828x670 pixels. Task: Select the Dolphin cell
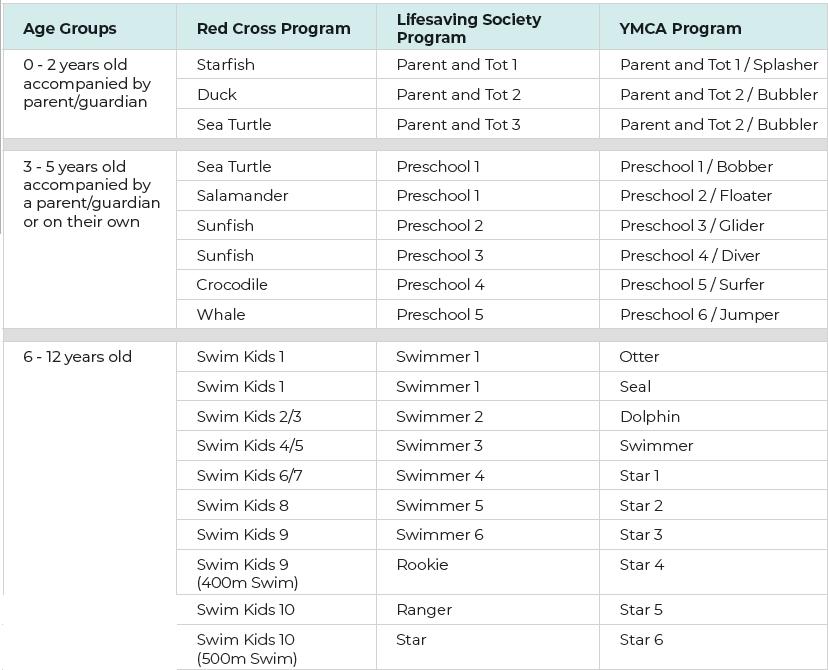(x=649, y=416)
